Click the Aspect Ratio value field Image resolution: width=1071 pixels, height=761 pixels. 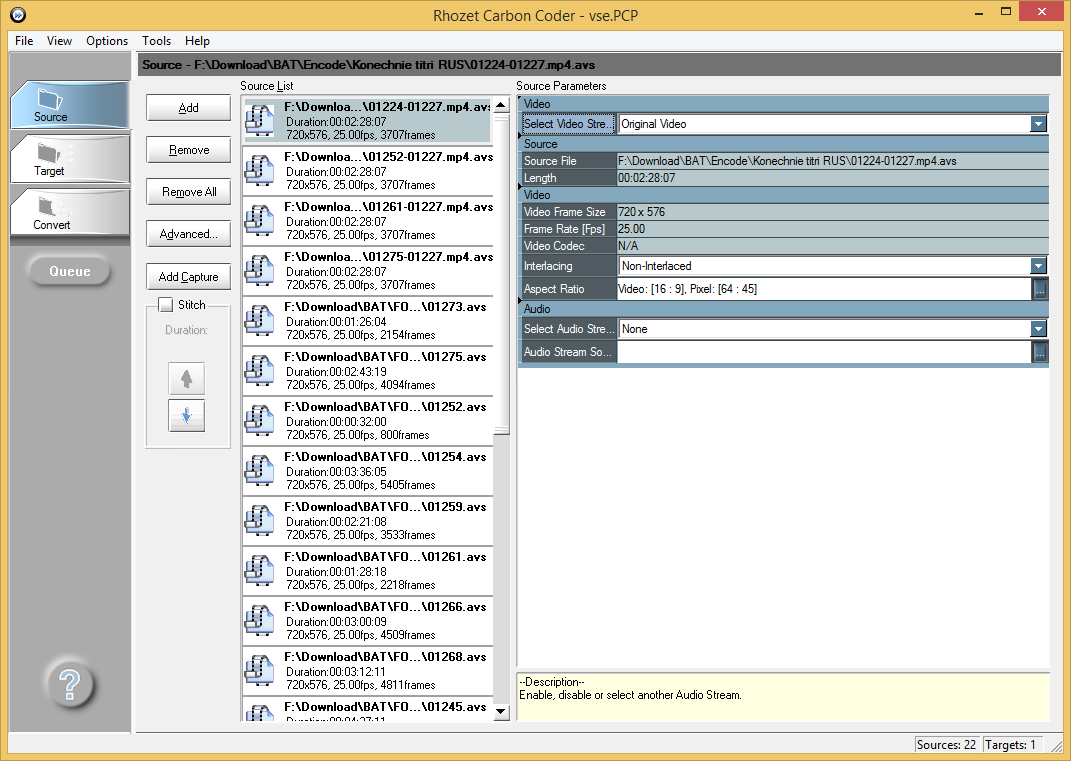pos(824,289)
